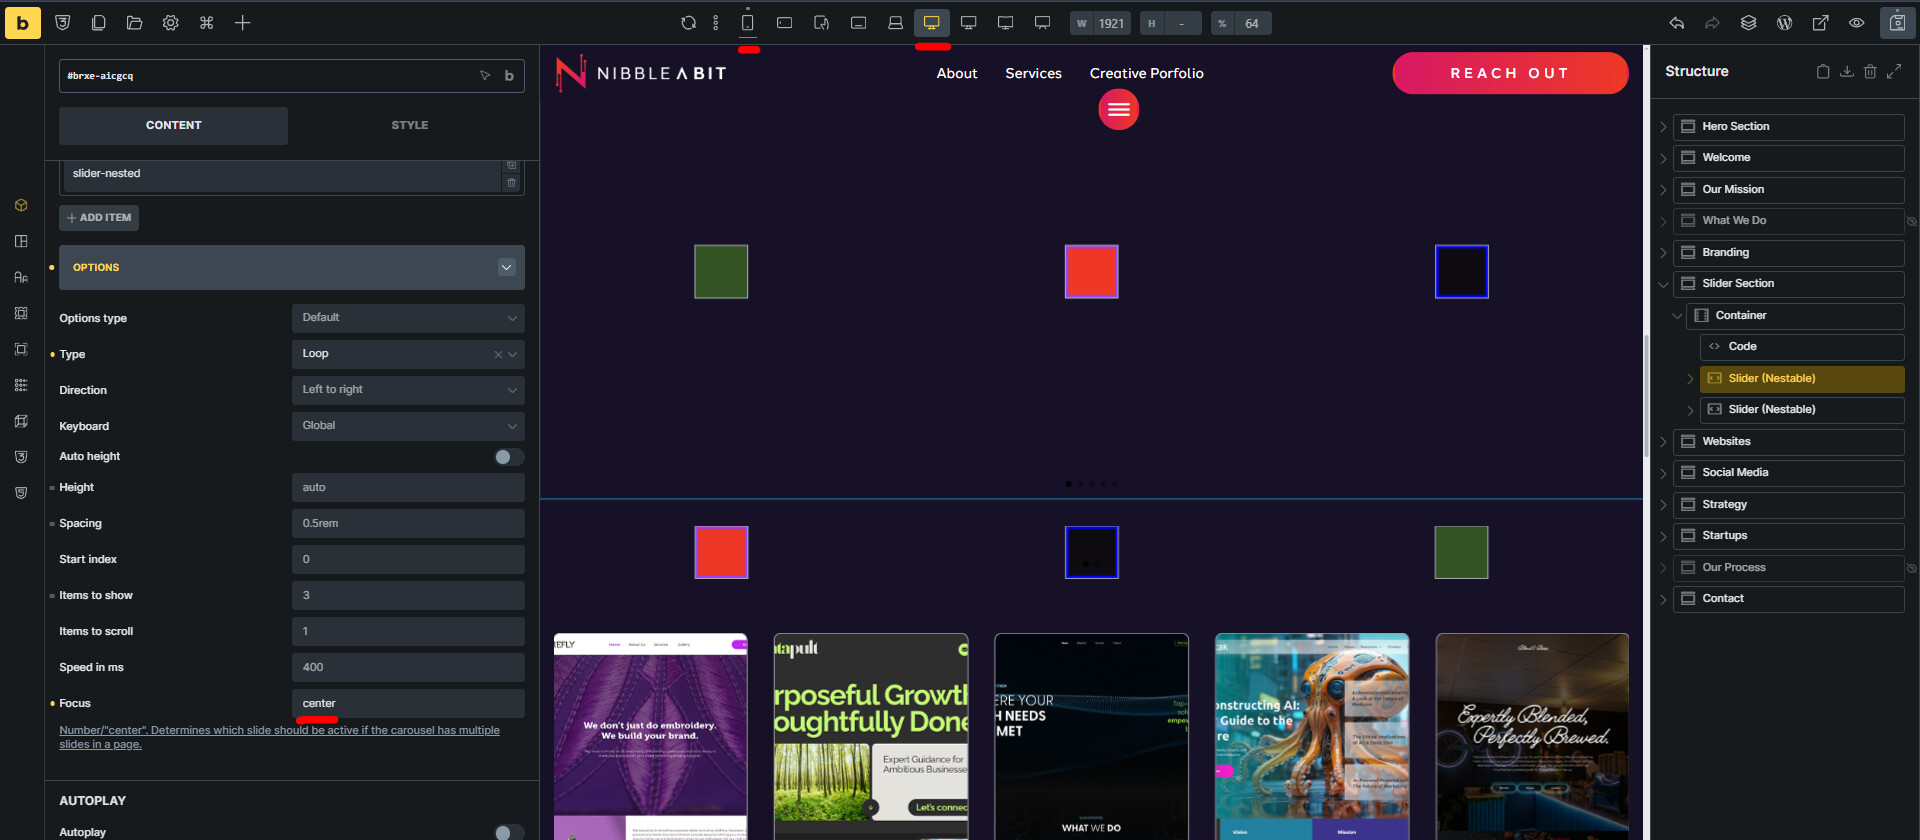Click the trash icon in Structure header
The height and width of the screenshot is (840, 1920).
coord(1870,72)
